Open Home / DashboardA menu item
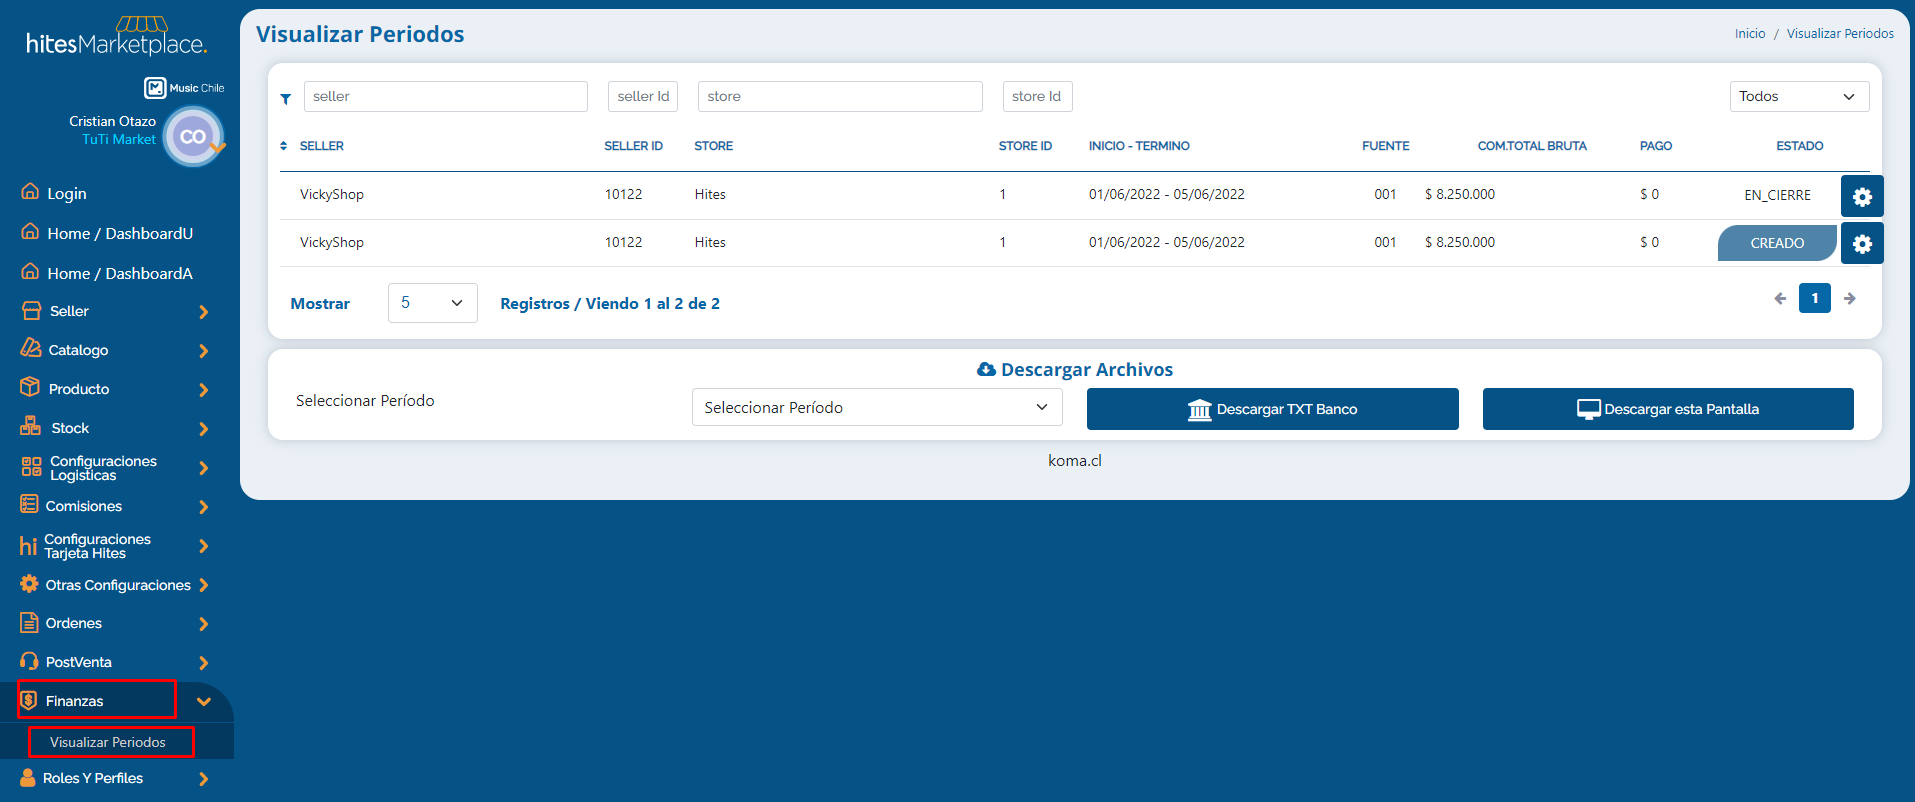The height and width of the screenshot is (802, 1915). (120, 273)
